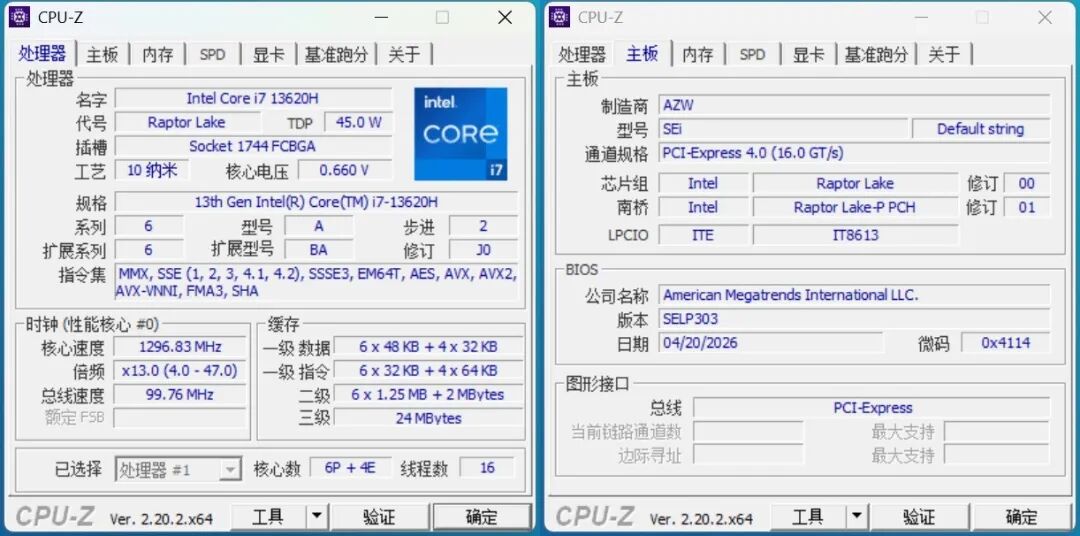
Task: Close the left CPU-Z window
Action: tap(505, 17)
